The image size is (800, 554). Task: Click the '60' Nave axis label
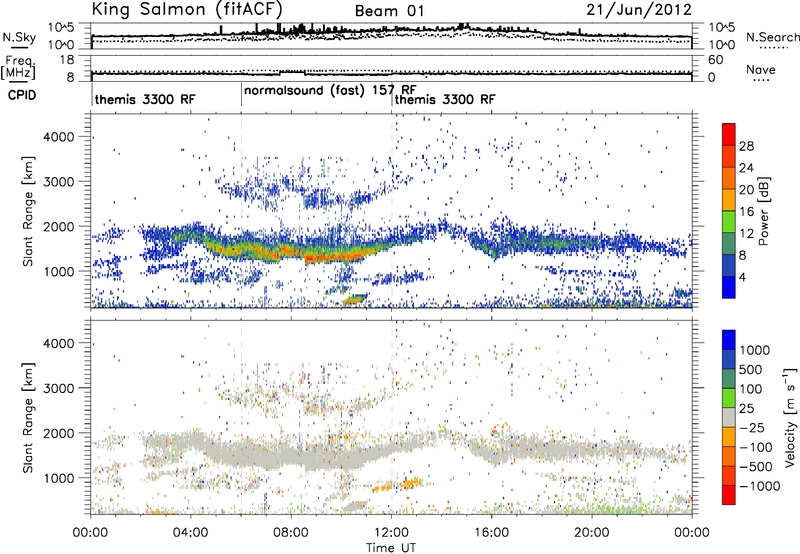[715, 60]
